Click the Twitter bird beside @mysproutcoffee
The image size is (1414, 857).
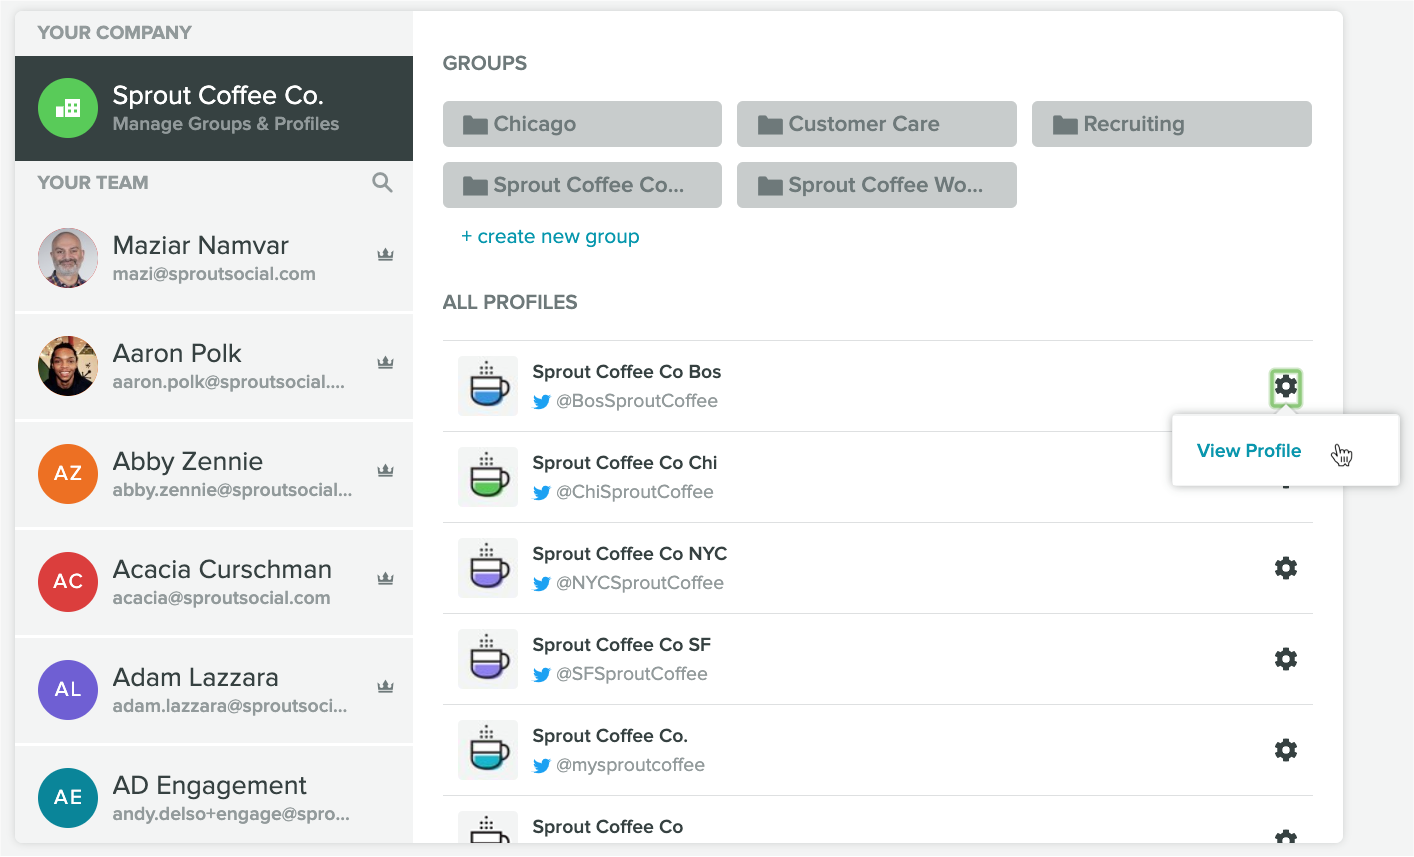click(x=542, y=766)
